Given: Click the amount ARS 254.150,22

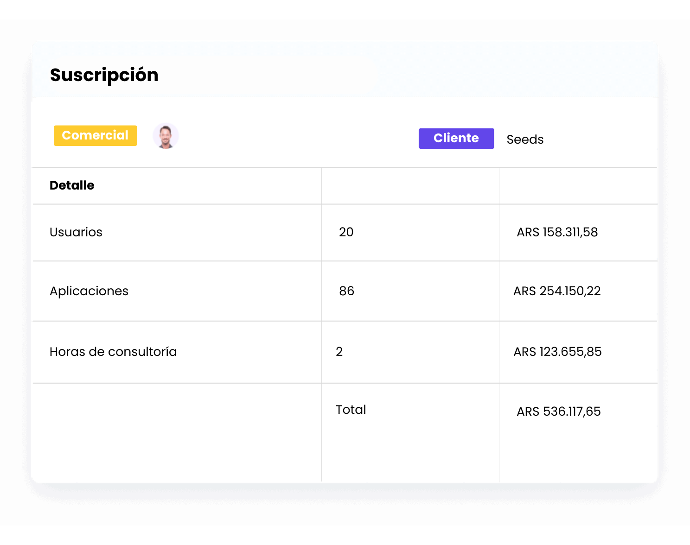Looking at the screenshot, I should pos(557,291).
